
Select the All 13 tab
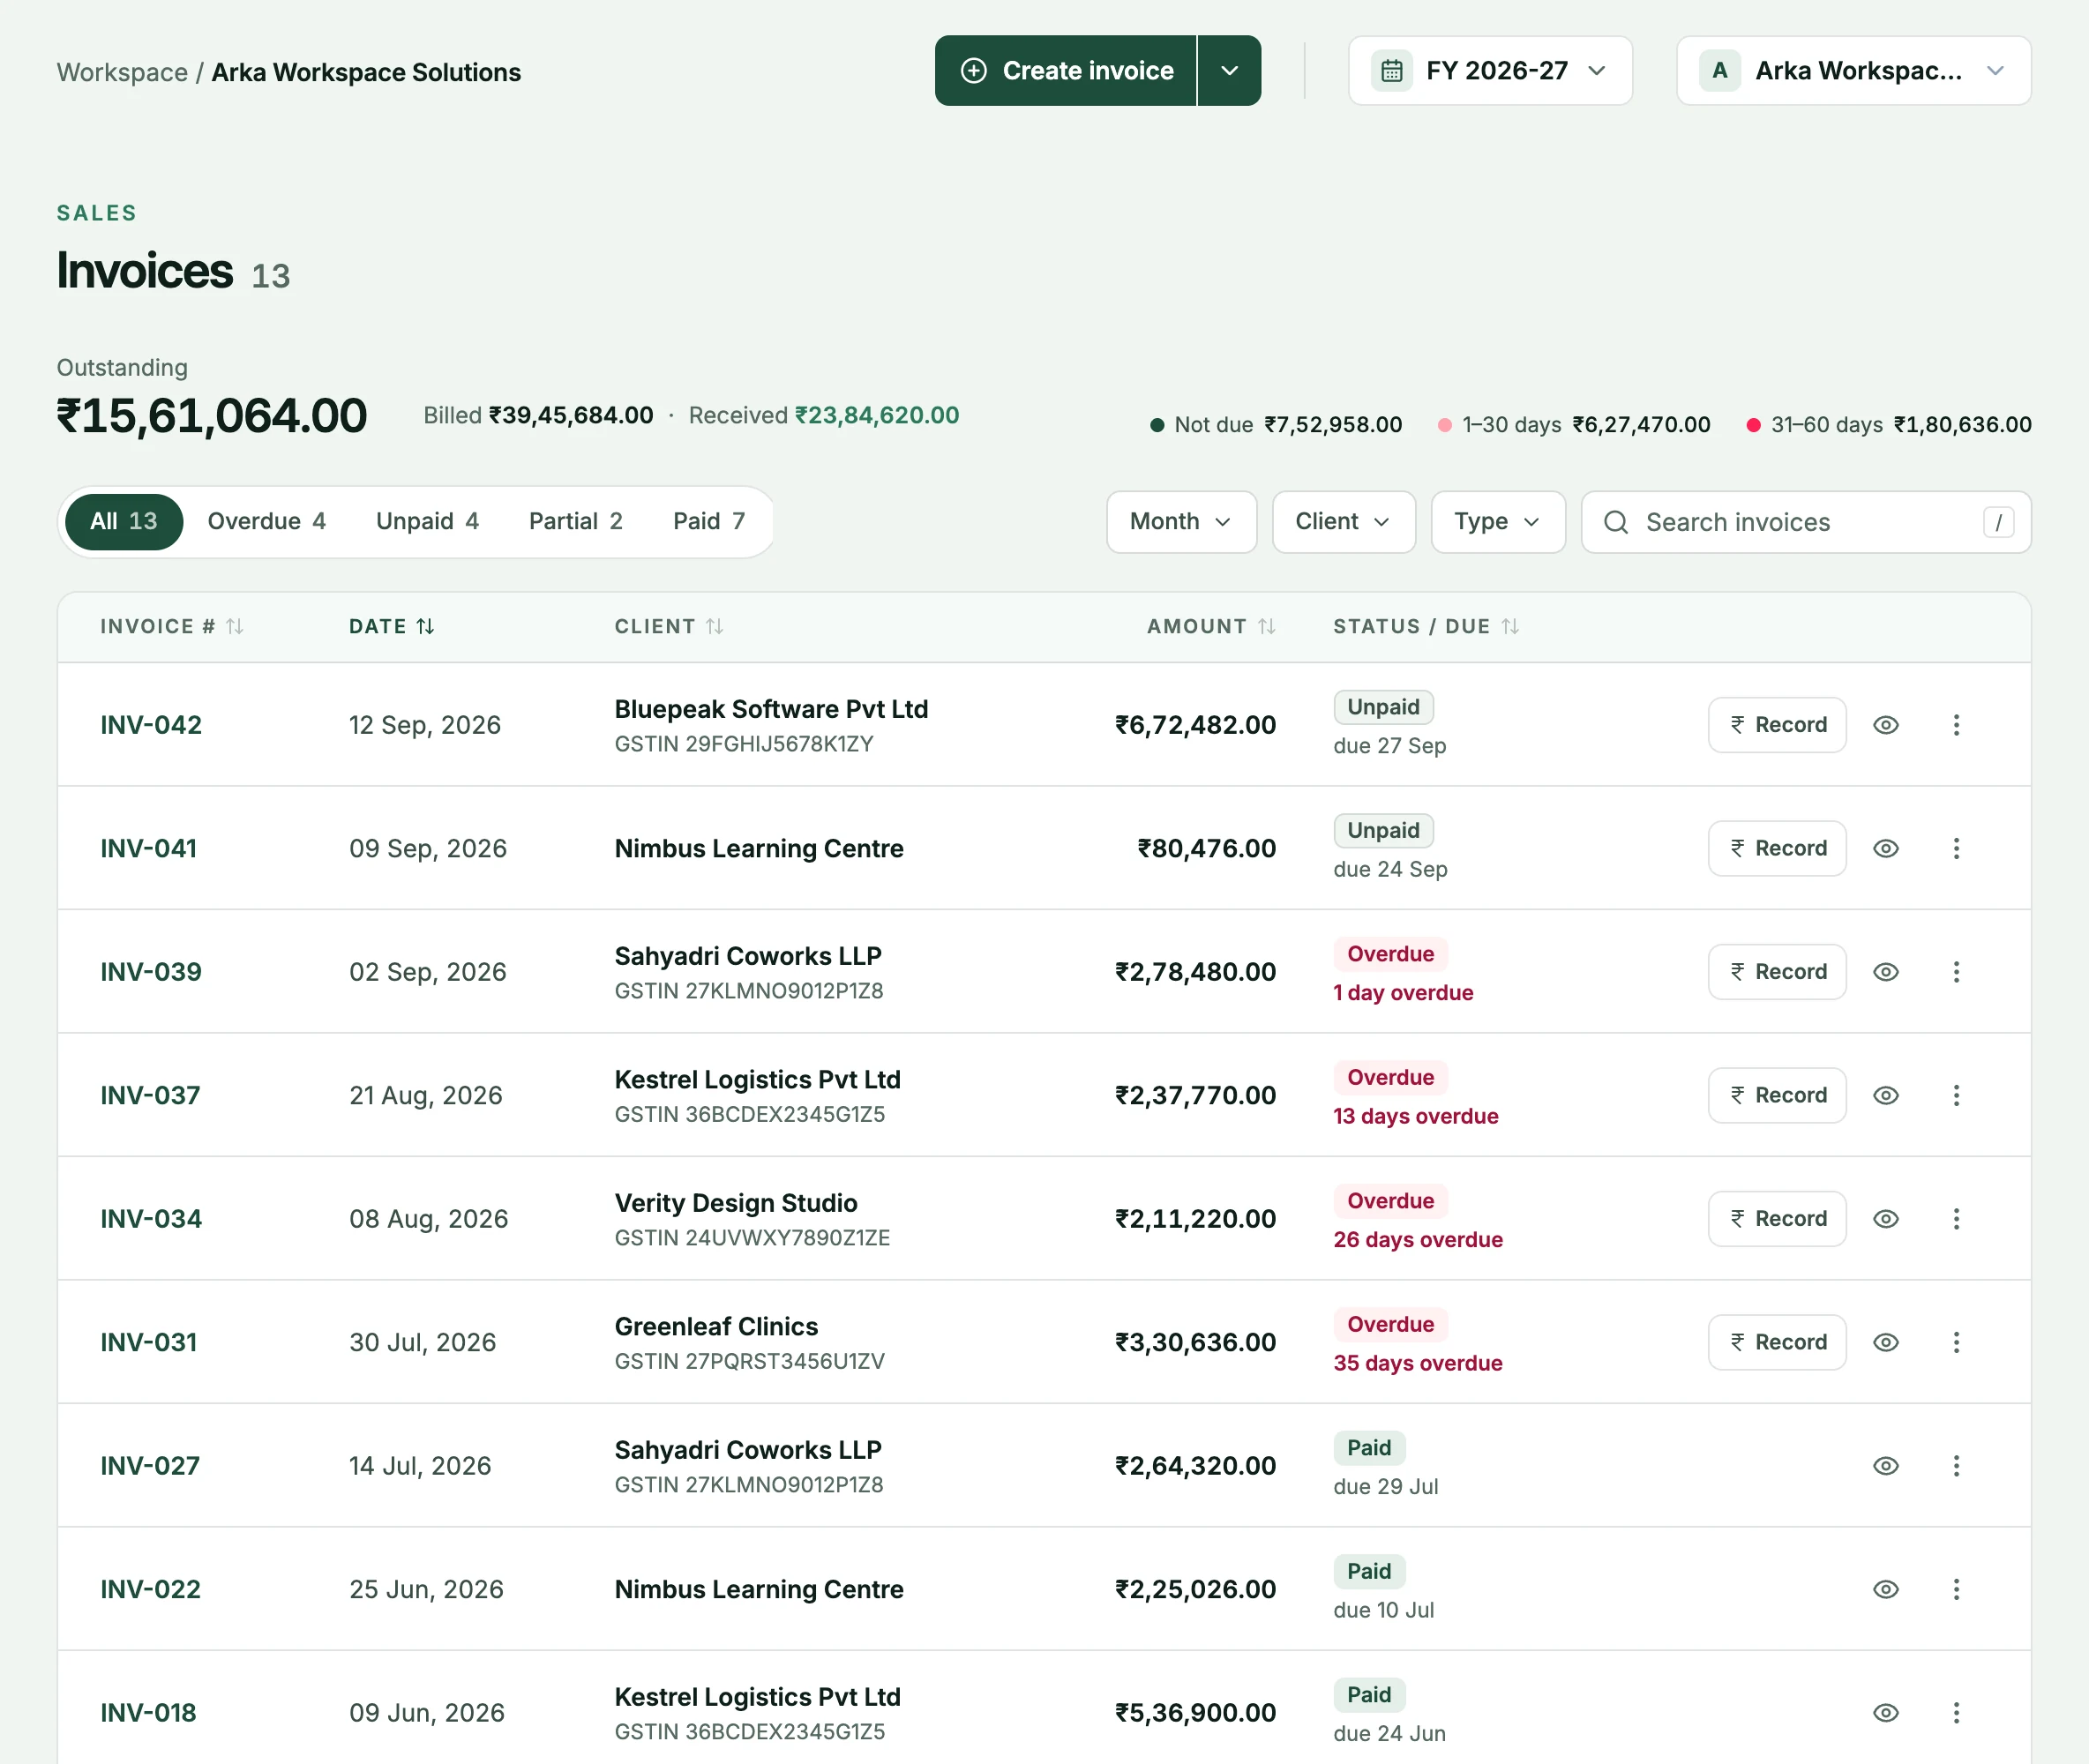tap(124, 522)
